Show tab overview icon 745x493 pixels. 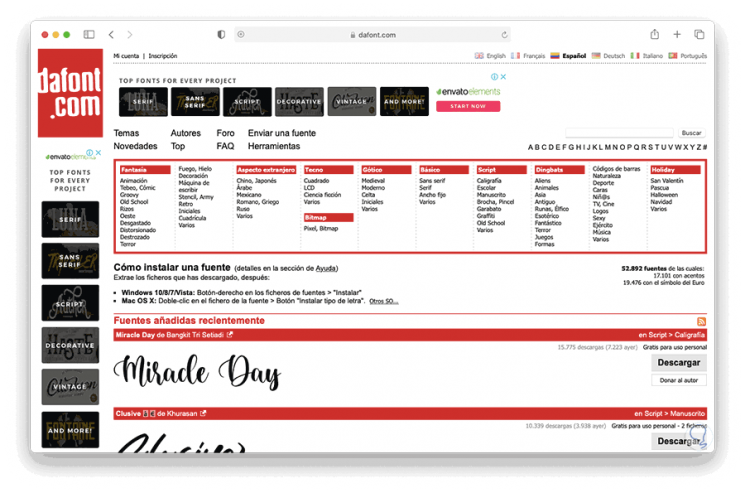click(699, 34)
